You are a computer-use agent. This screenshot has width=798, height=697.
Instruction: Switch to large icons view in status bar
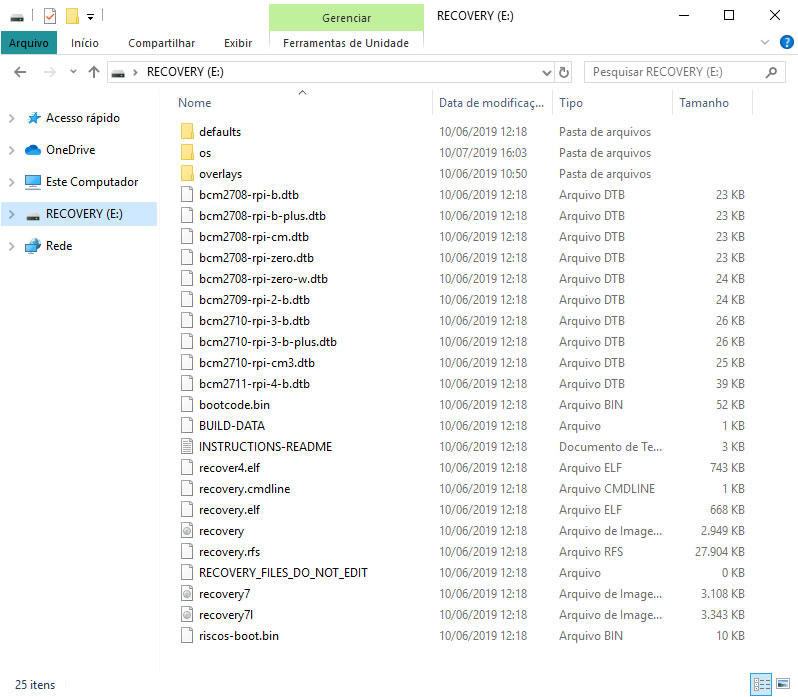coord(783,684)
